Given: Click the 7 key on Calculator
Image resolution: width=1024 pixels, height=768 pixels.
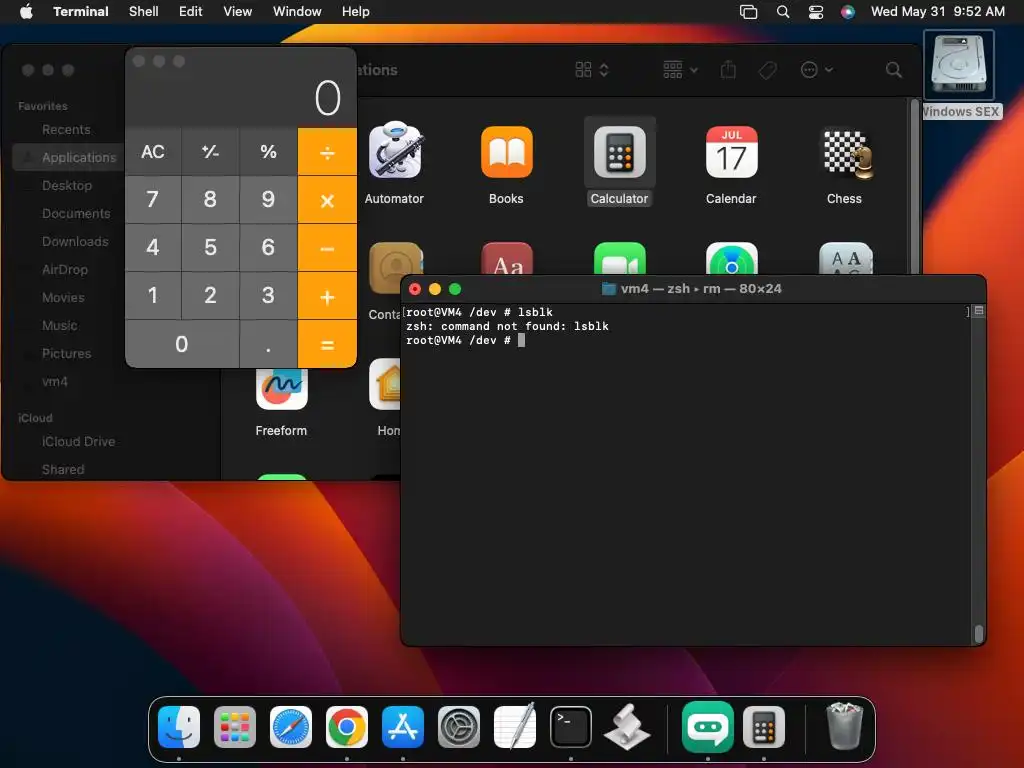Looking at the screenshot, I should click(x=153, y=200).
